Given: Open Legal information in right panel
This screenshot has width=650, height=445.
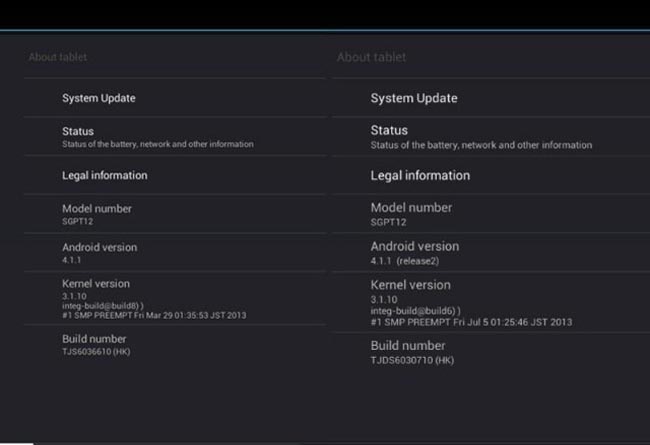Looking at the screenshot, I should pos(491,175).
